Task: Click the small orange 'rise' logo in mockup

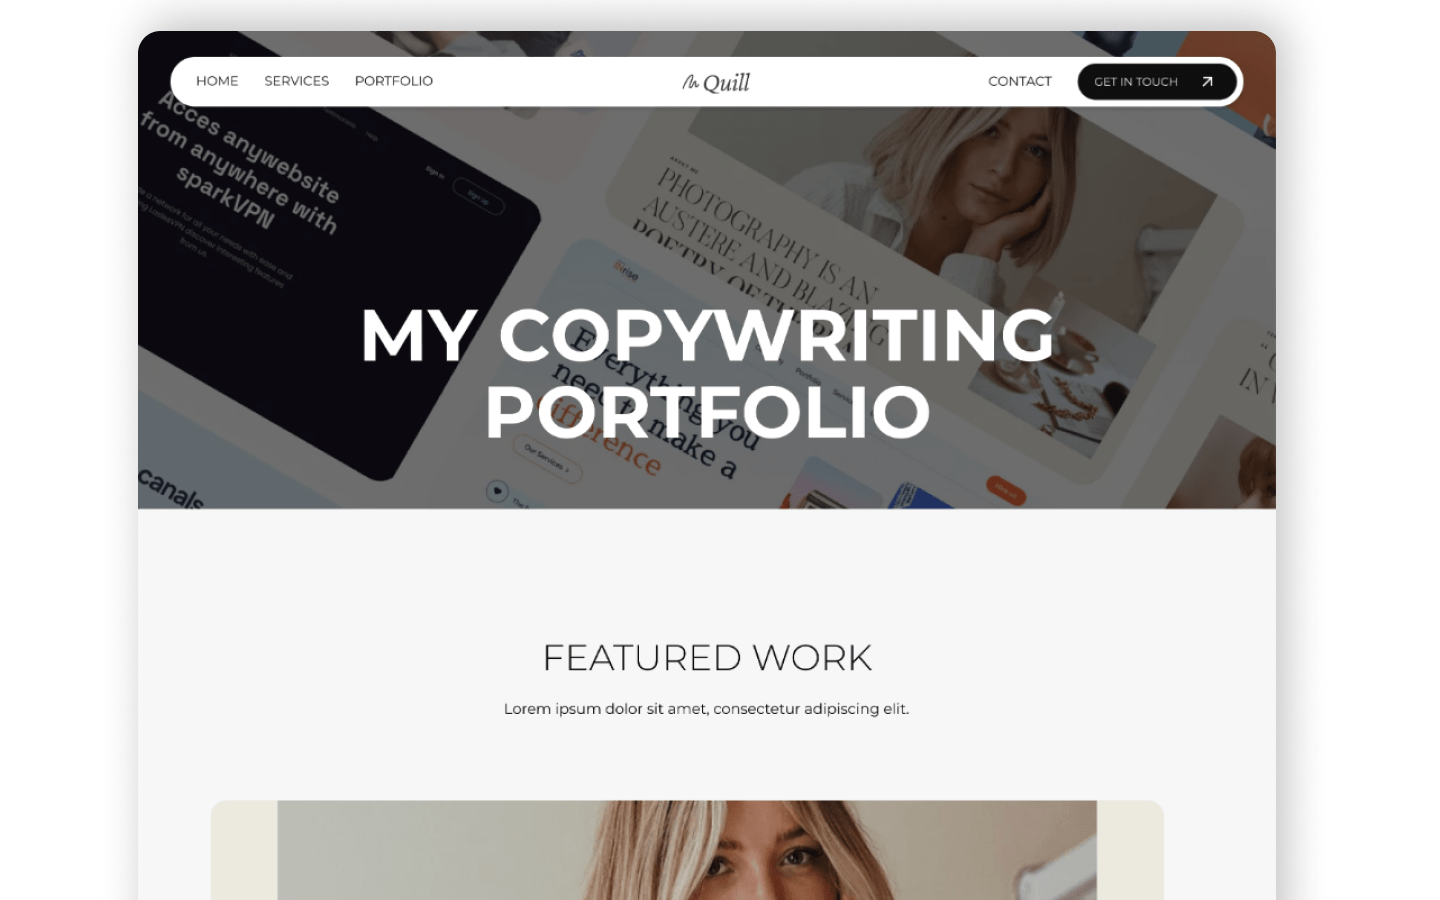Action: coord(626,270)
